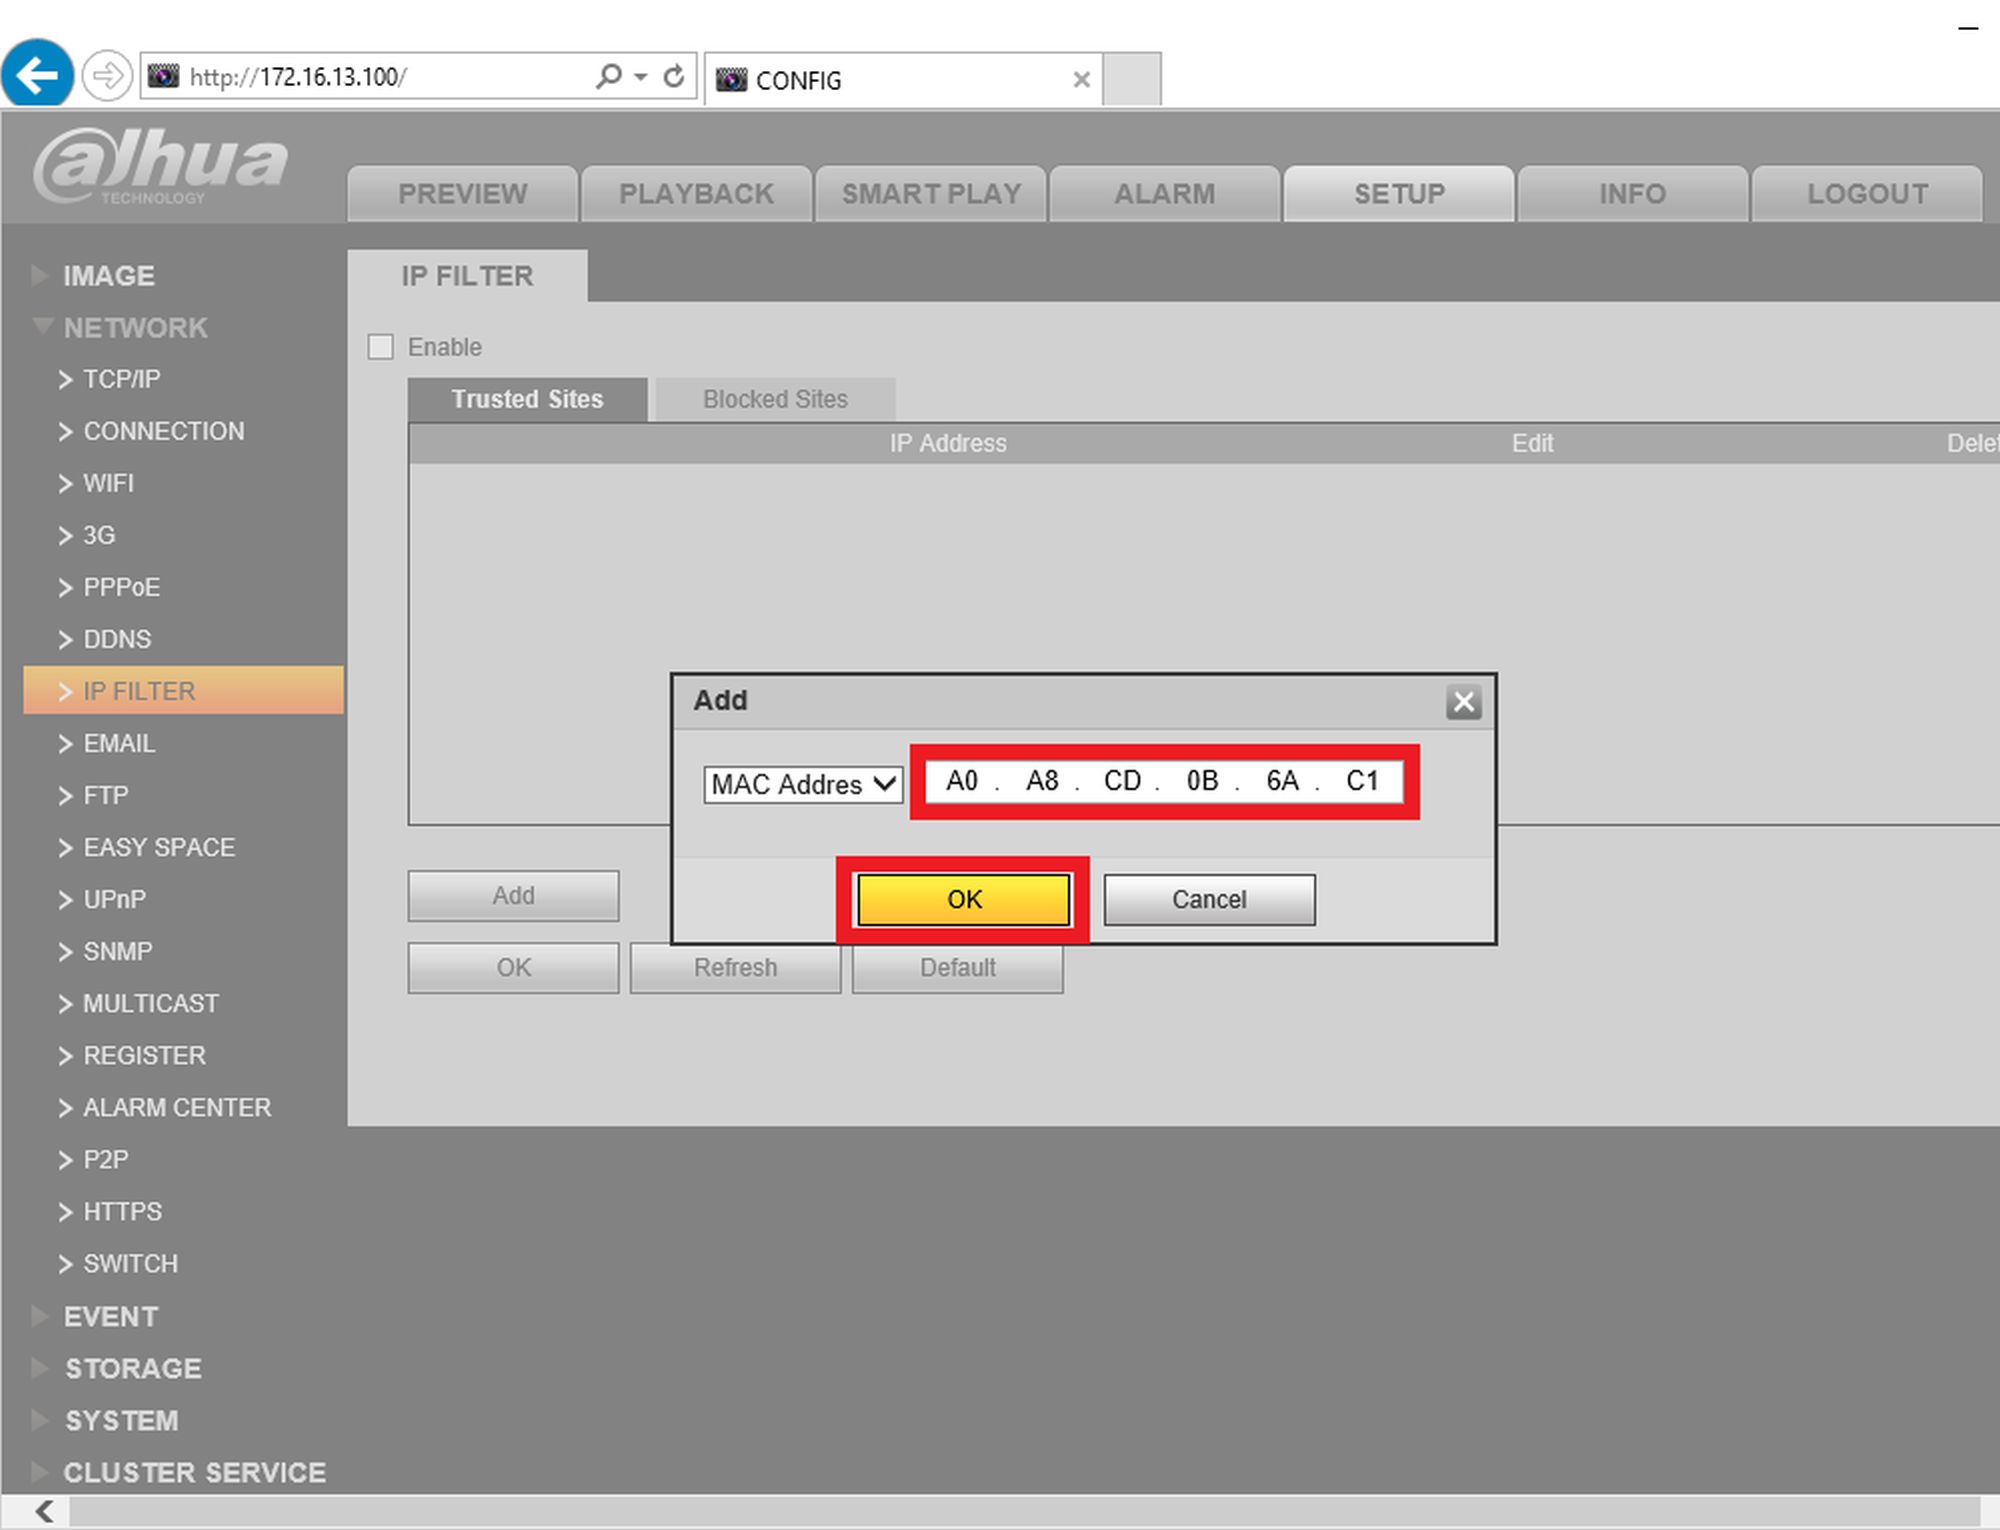Toggle the Enable IP filter checkbox
This screenshot has width=2000, height=1530.
(x=381, y=347)
